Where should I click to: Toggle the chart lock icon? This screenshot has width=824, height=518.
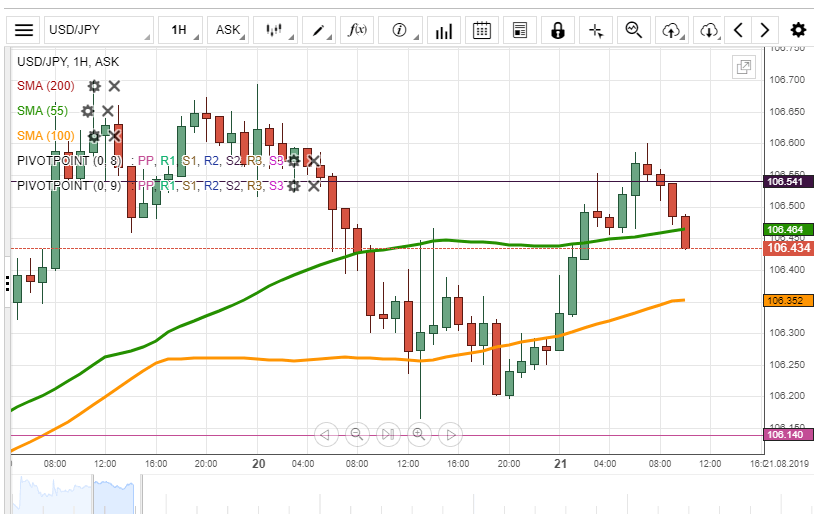click(558, 30)
